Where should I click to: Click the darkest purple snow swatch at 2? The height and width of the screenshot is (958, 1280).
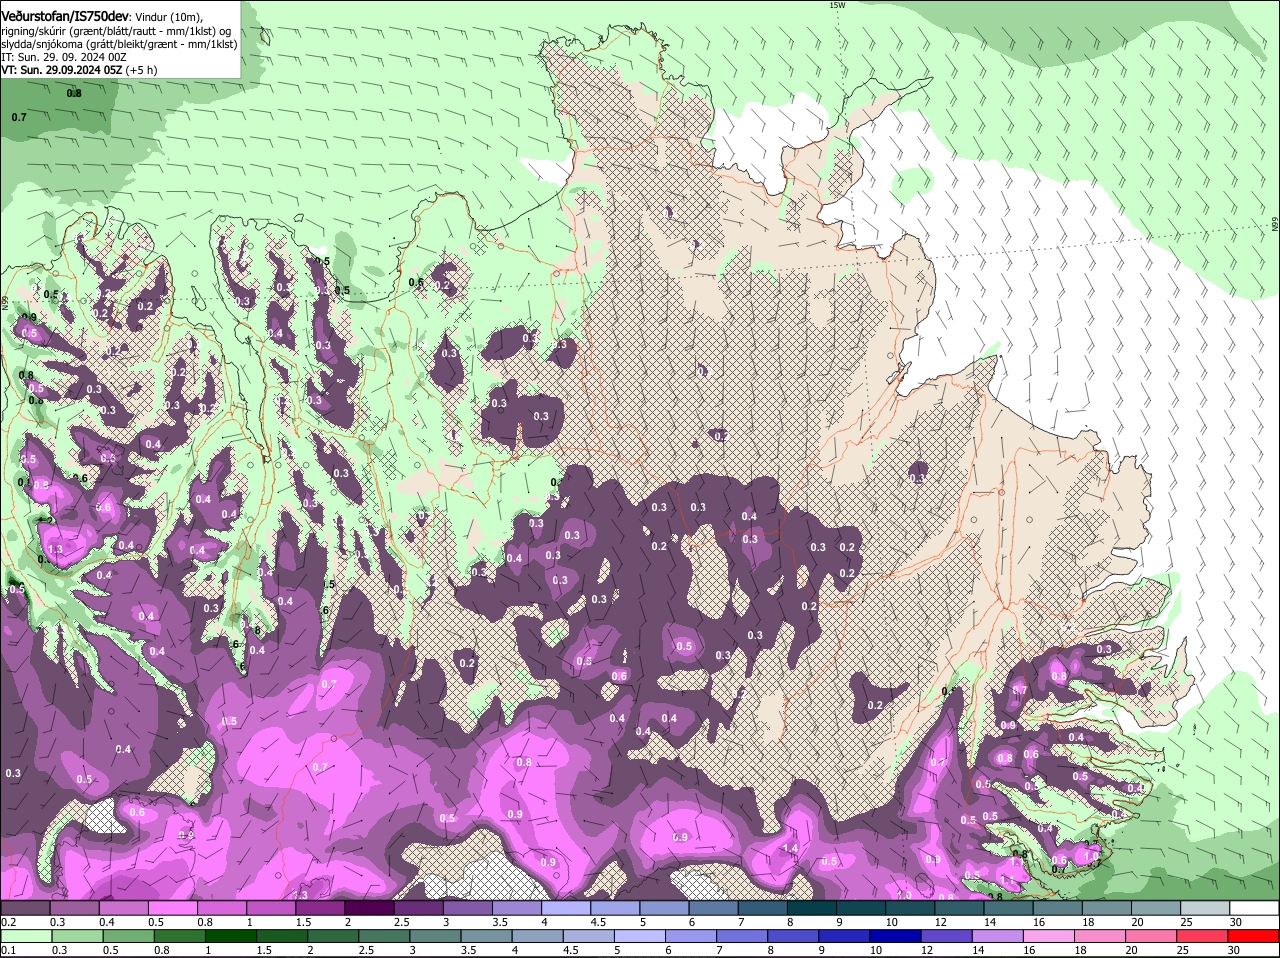(369, 908)
